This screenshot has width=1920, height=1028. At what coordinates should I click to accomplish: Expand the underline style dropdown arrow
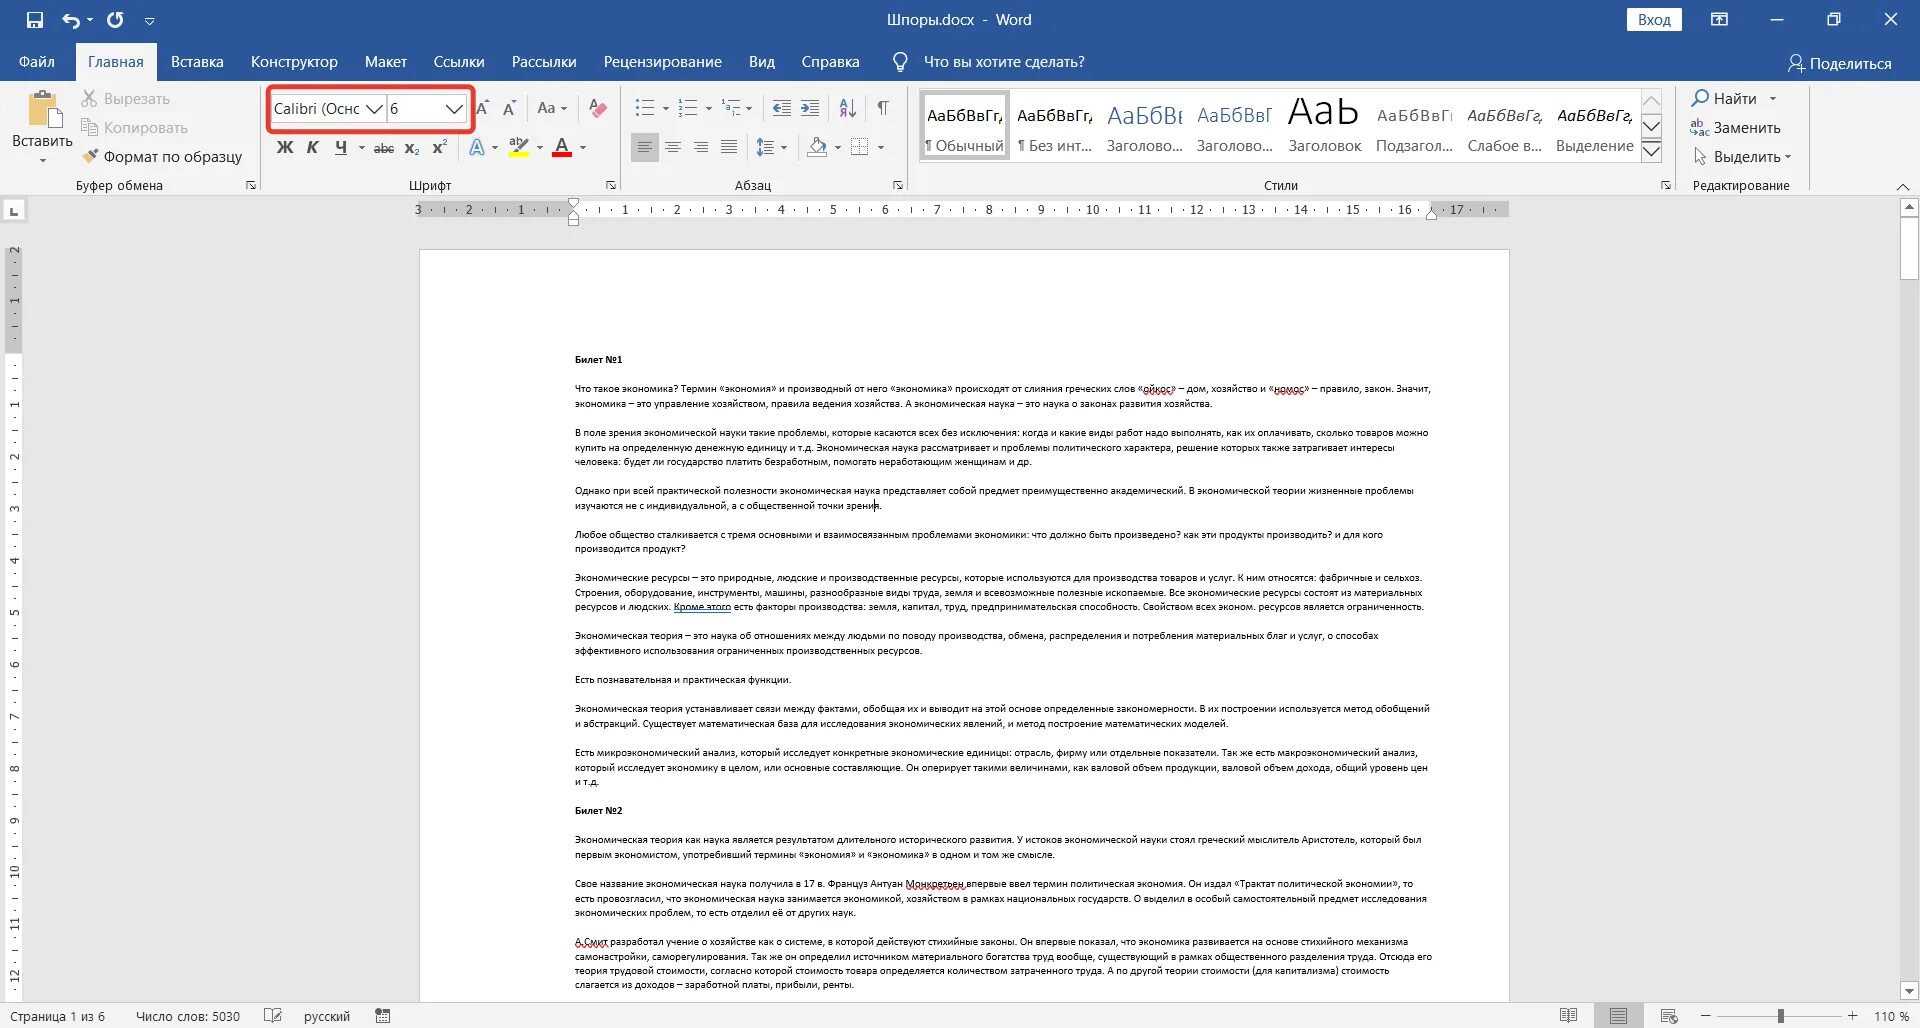point(361,148)
